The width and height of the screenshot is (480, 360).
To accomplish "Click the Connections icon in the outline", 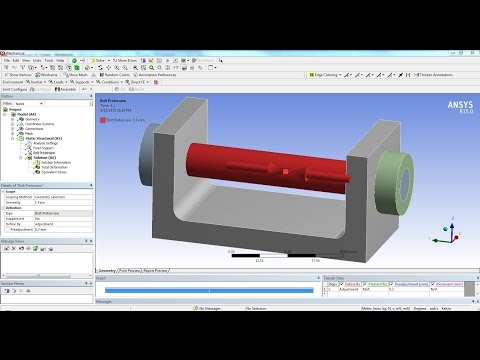I will point(21,129).
